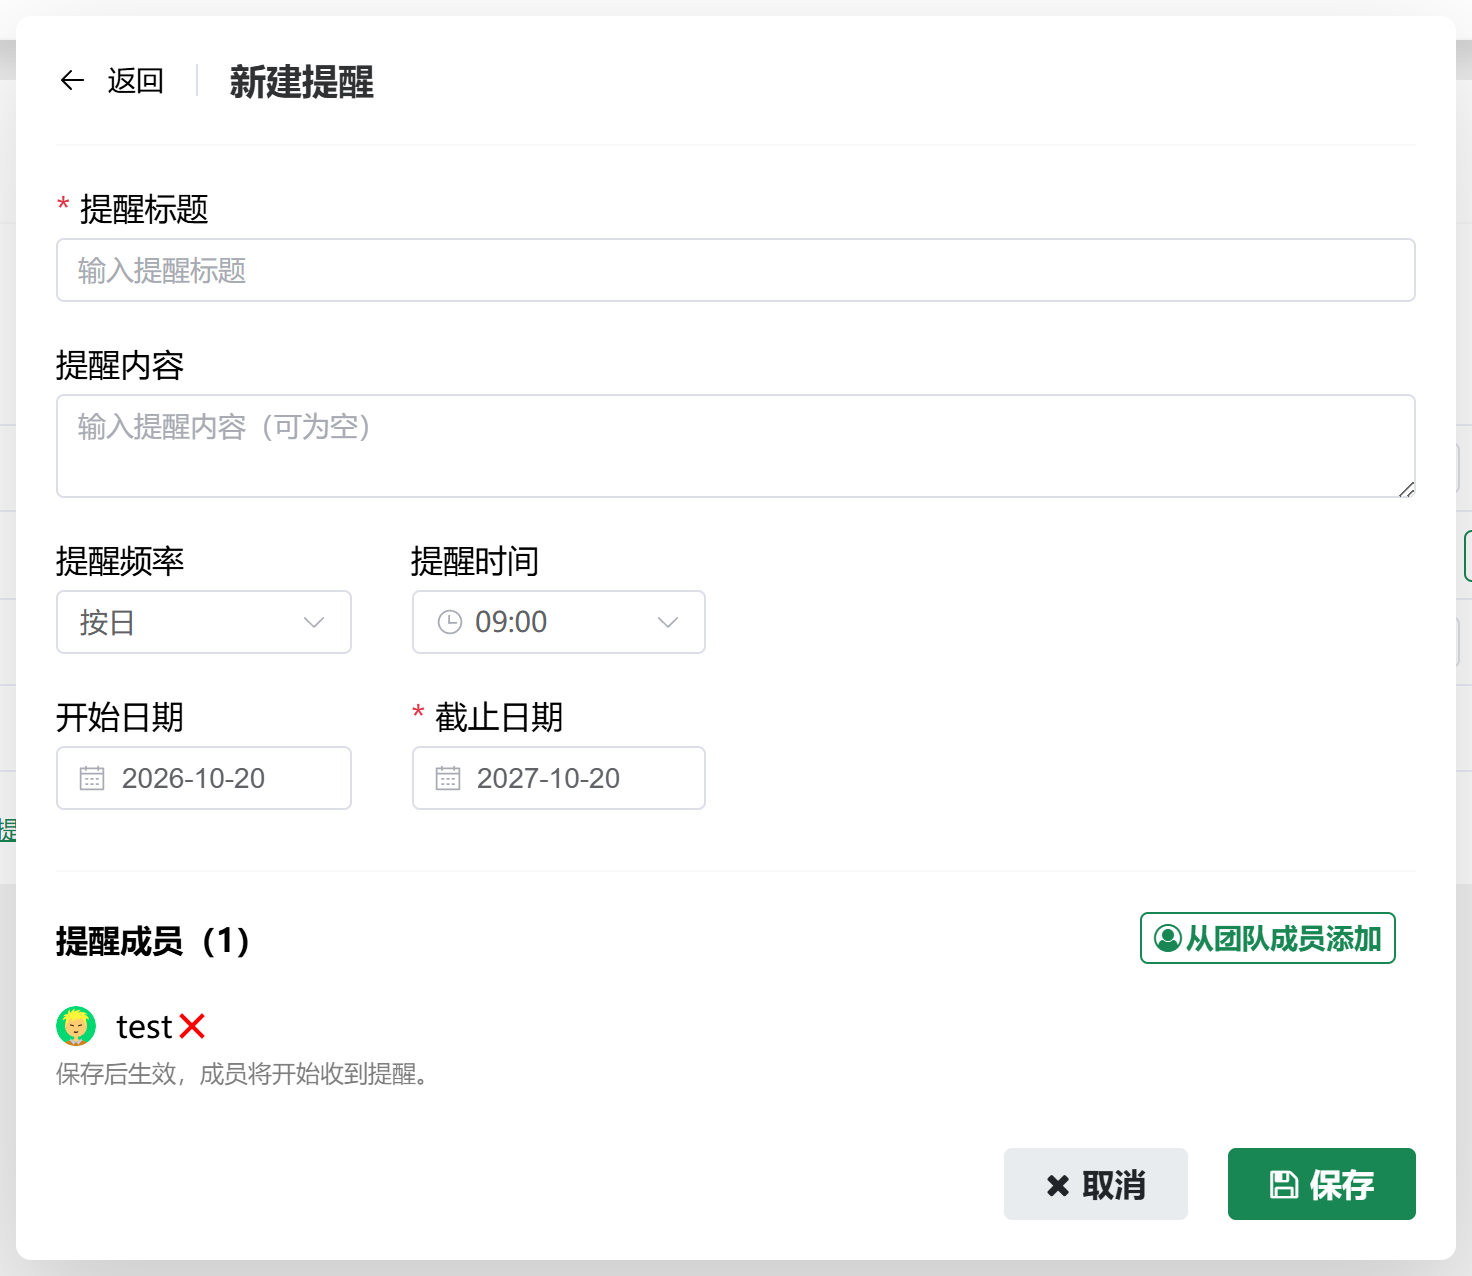Click the 保存 save button
The height and width of the screenshot is (1276, 1472).
[x=1321, y=1184]
